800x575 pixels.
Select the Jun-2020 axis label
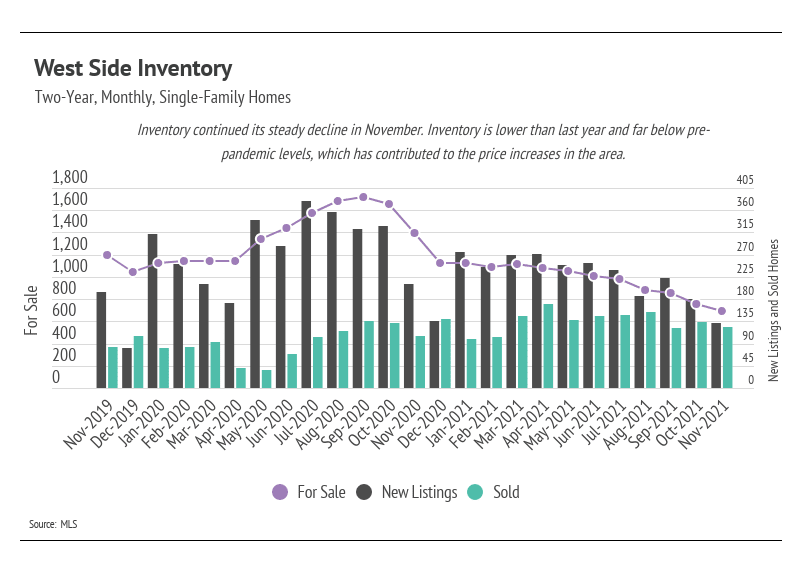click(268, 423)
